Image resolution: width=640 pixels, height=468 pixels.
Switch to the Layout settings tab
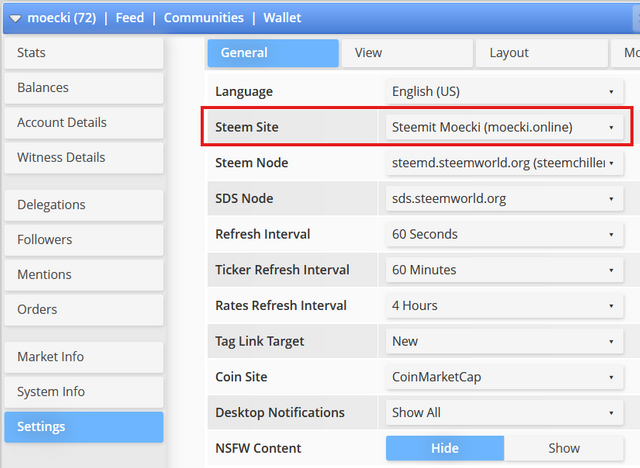542,53
